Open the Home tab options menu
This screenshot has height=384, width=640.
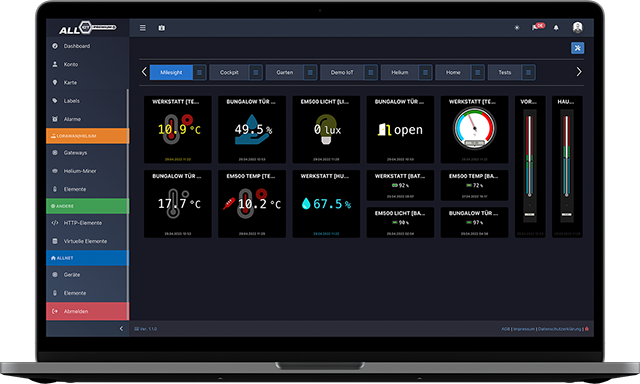(478, 73)
